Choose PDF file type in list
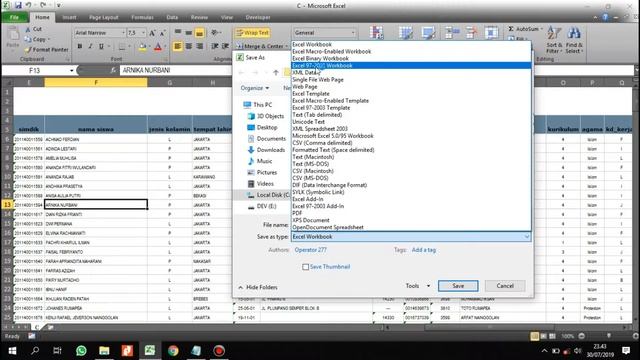Image resolution: width=640 pixels, height=360 pixels. (411, 213)
